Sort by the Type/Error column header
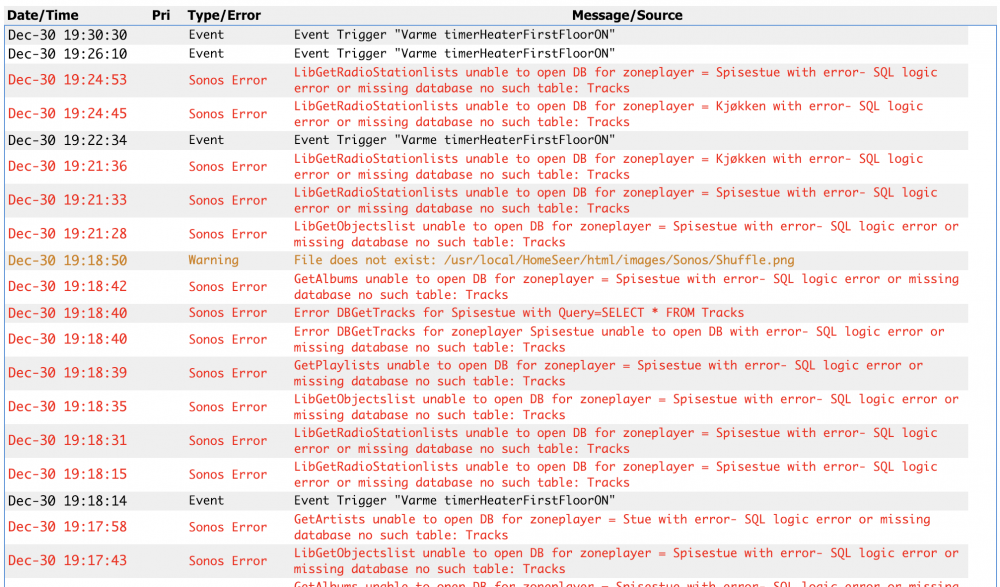The height and width of the screenshot is (587, 1000). (224, 16)
